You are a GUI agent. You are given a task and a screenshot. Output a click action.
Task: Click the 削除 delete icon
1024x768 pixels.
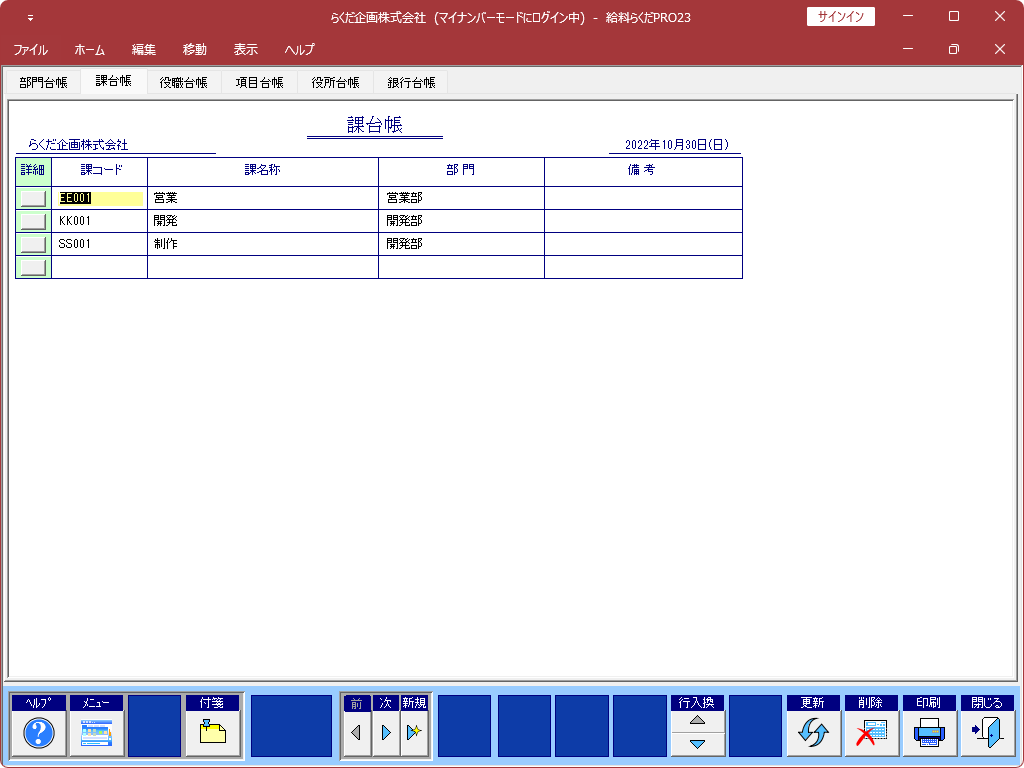(x=871, y=733)
